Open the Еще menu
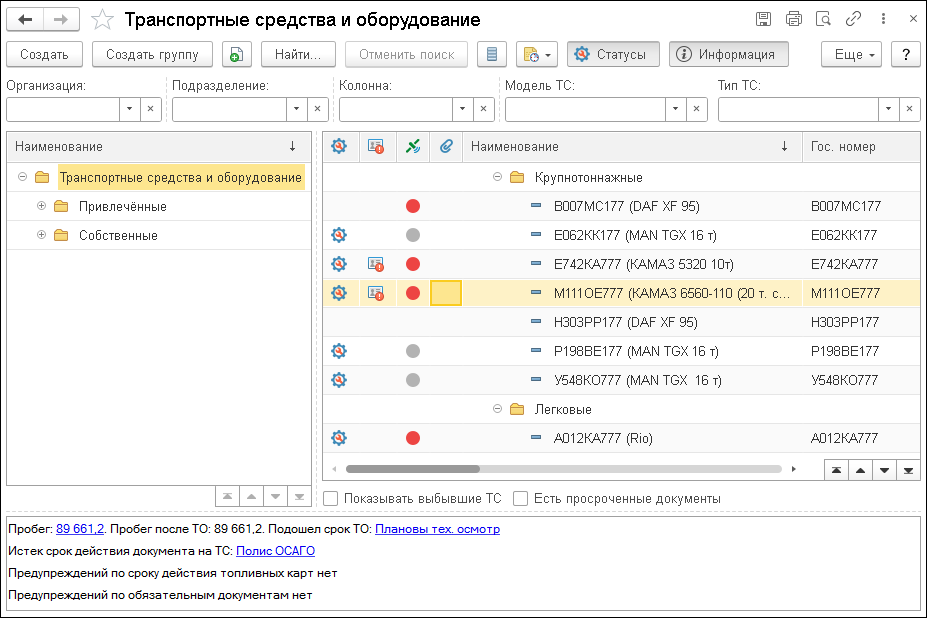 (x=851, y=54)
